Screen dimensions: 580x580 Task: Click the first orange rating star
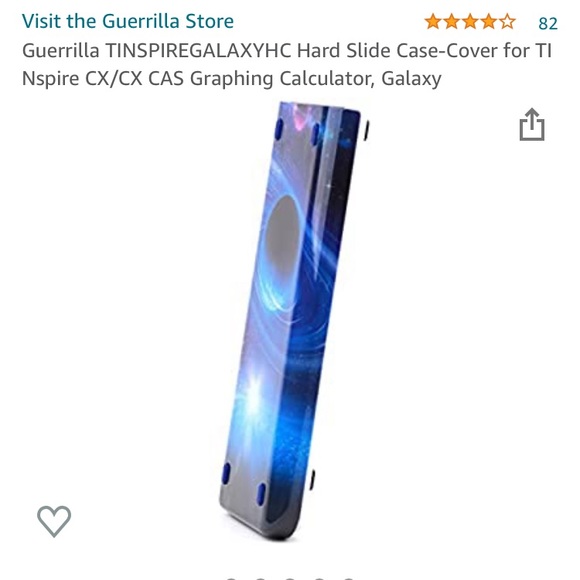click(x=433, y=22)
